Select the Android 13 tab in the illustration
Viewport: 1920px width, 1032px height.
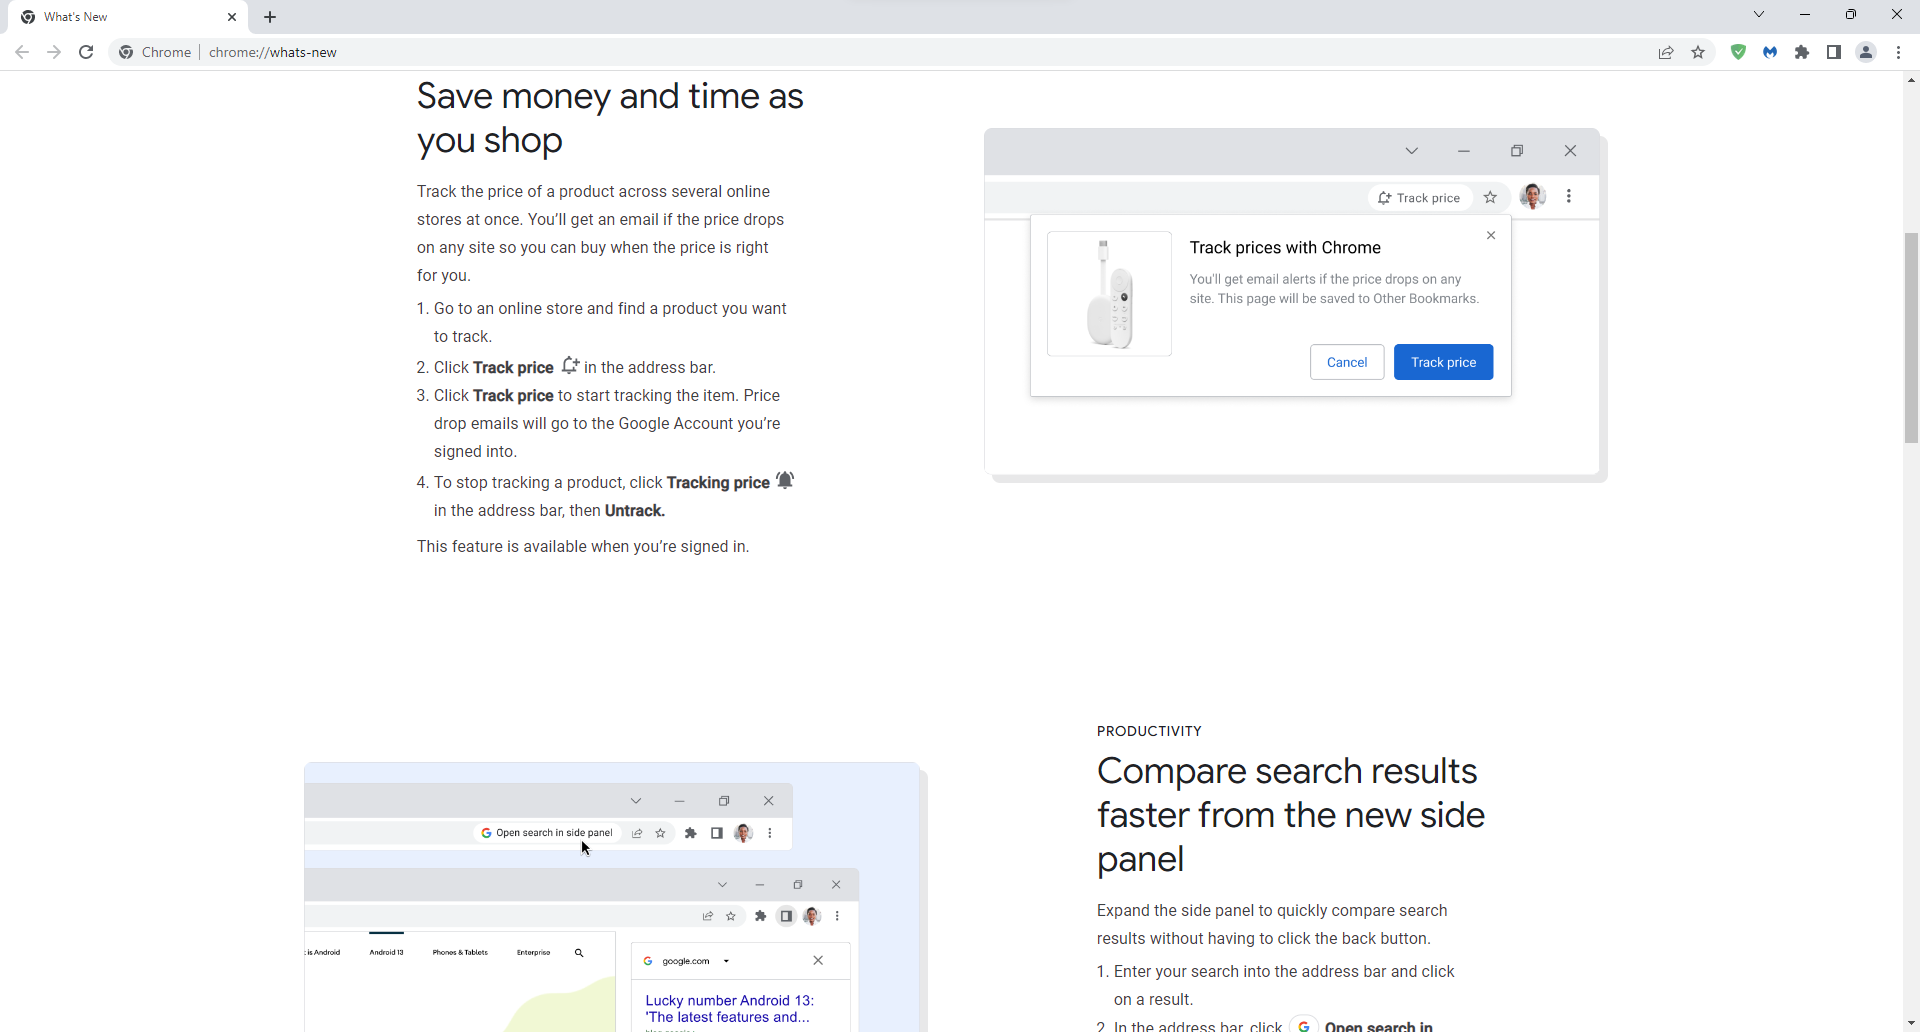386,952
